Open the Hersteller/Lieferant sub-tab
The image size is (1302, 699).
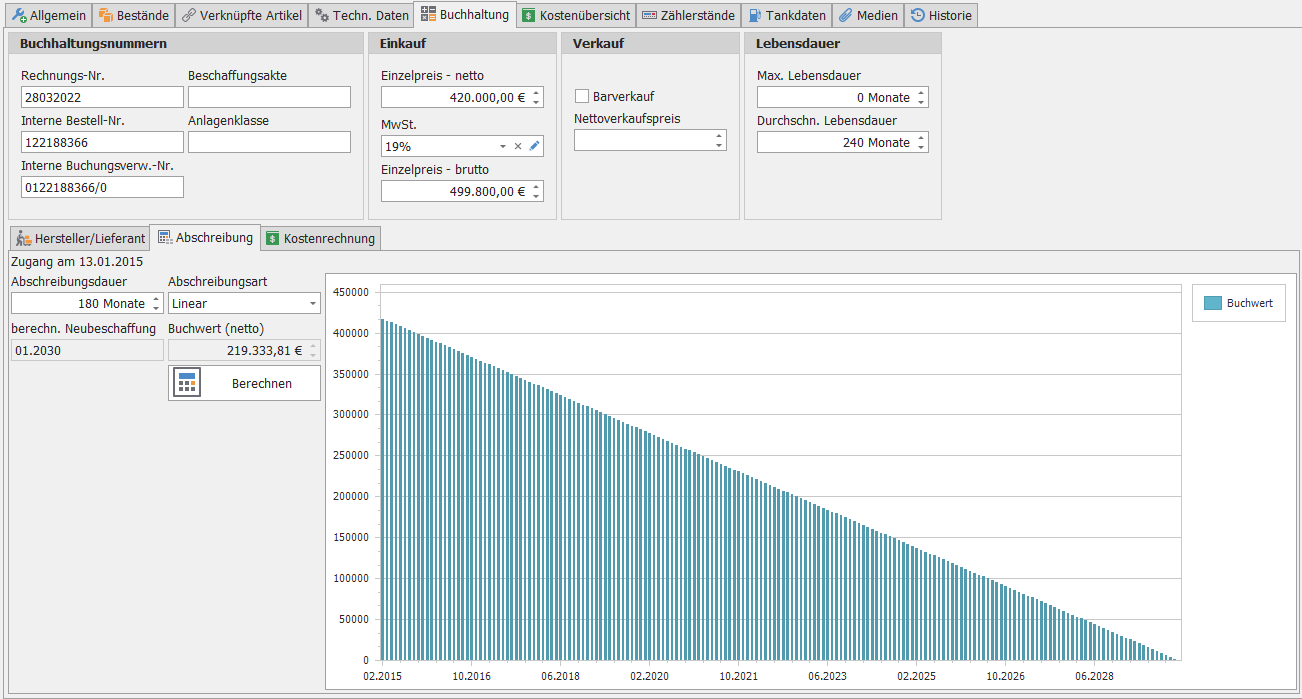pos(79,238)
